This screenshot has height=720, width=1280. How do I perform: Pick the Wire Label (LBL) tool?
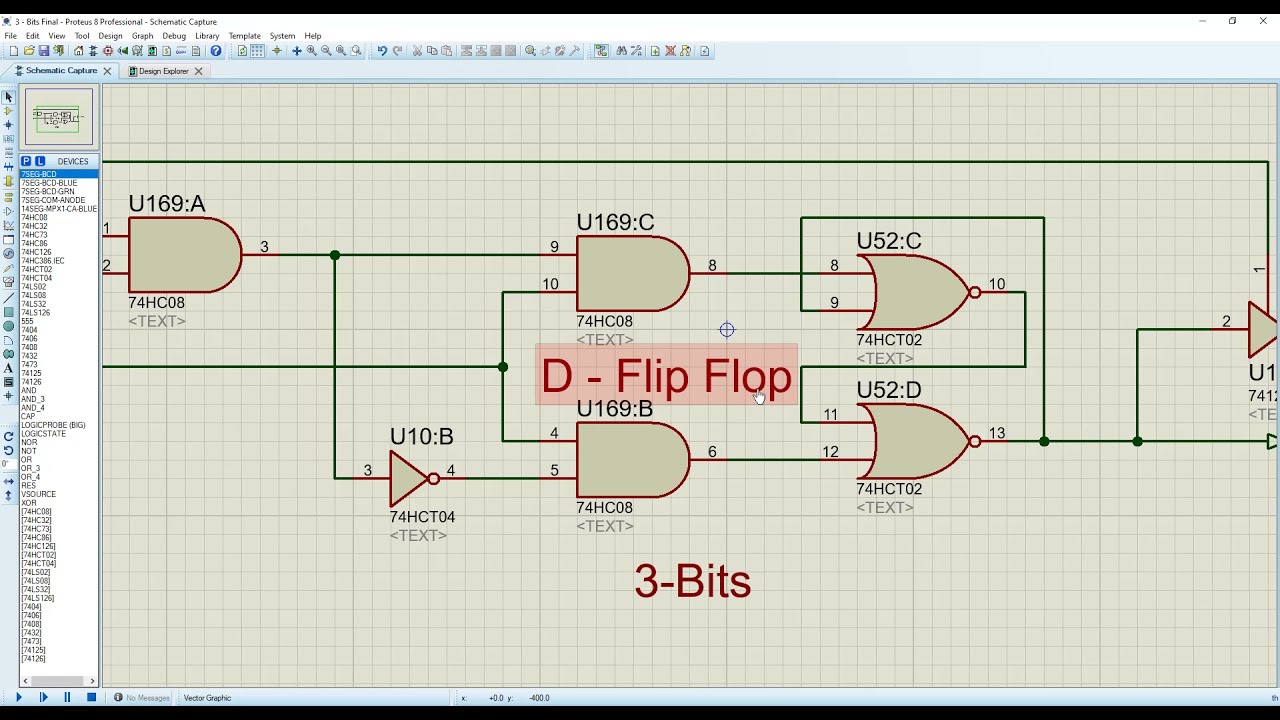[9, 138]
